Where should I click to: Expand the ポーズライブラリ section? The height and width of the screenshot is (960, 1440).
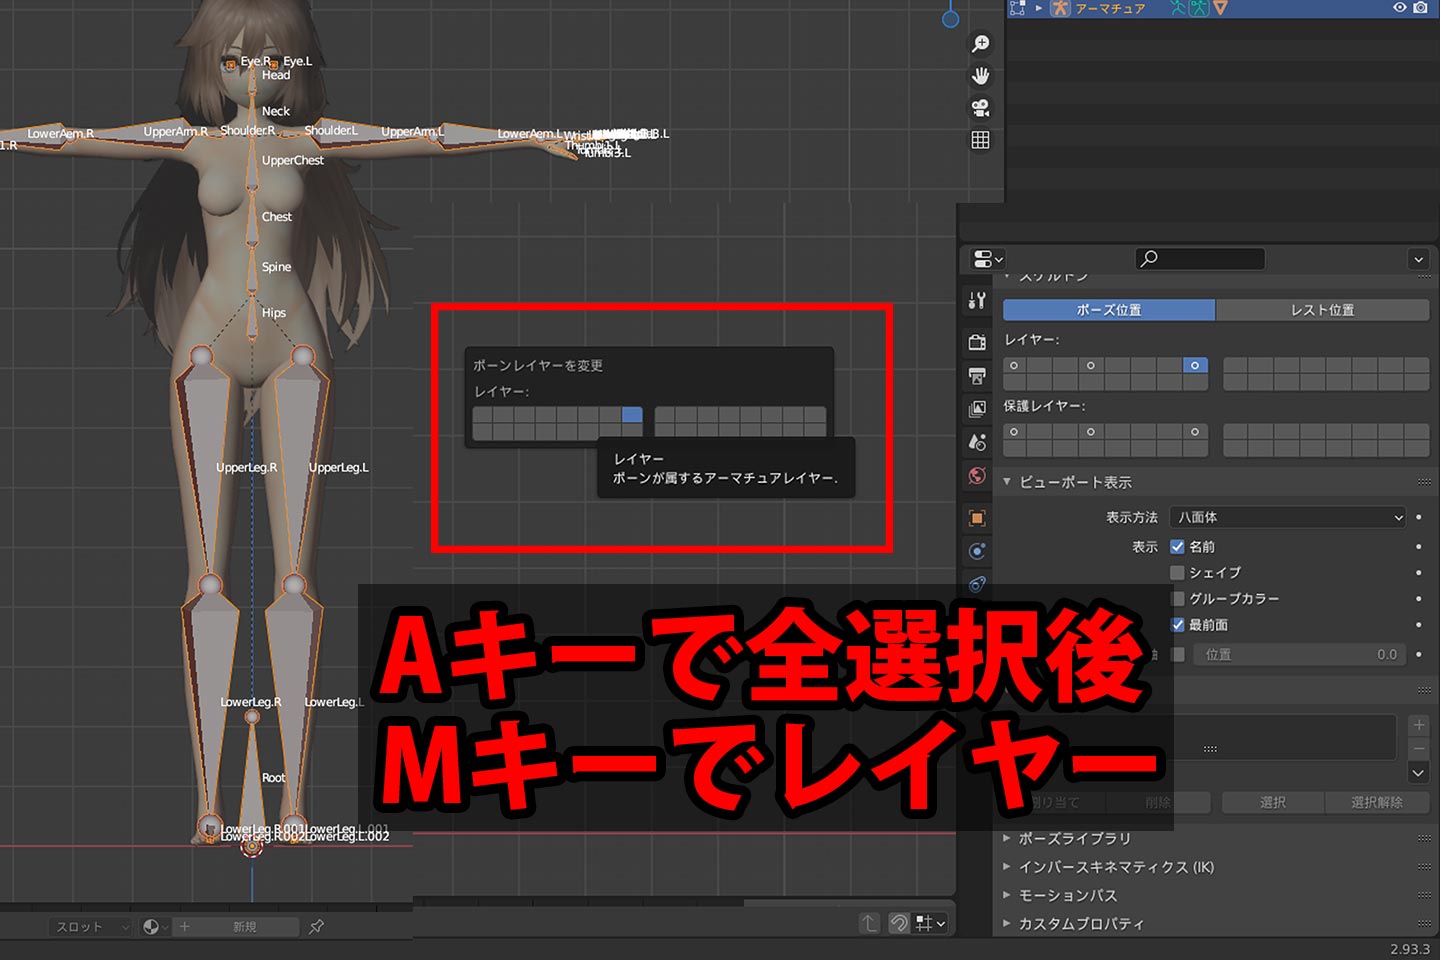point(1075,839)
